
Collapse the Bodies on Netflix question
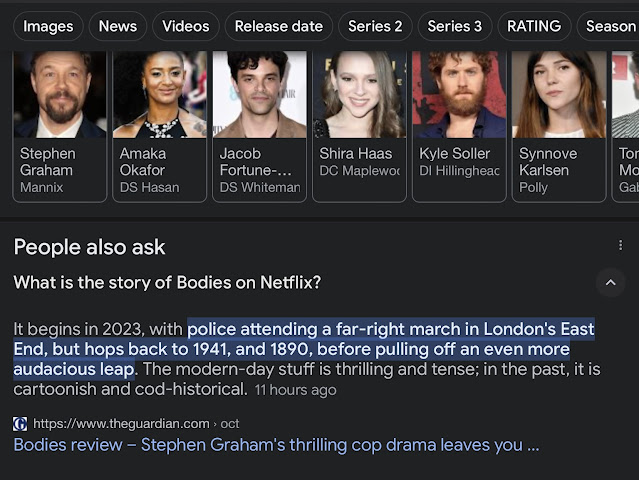[610, 283]
